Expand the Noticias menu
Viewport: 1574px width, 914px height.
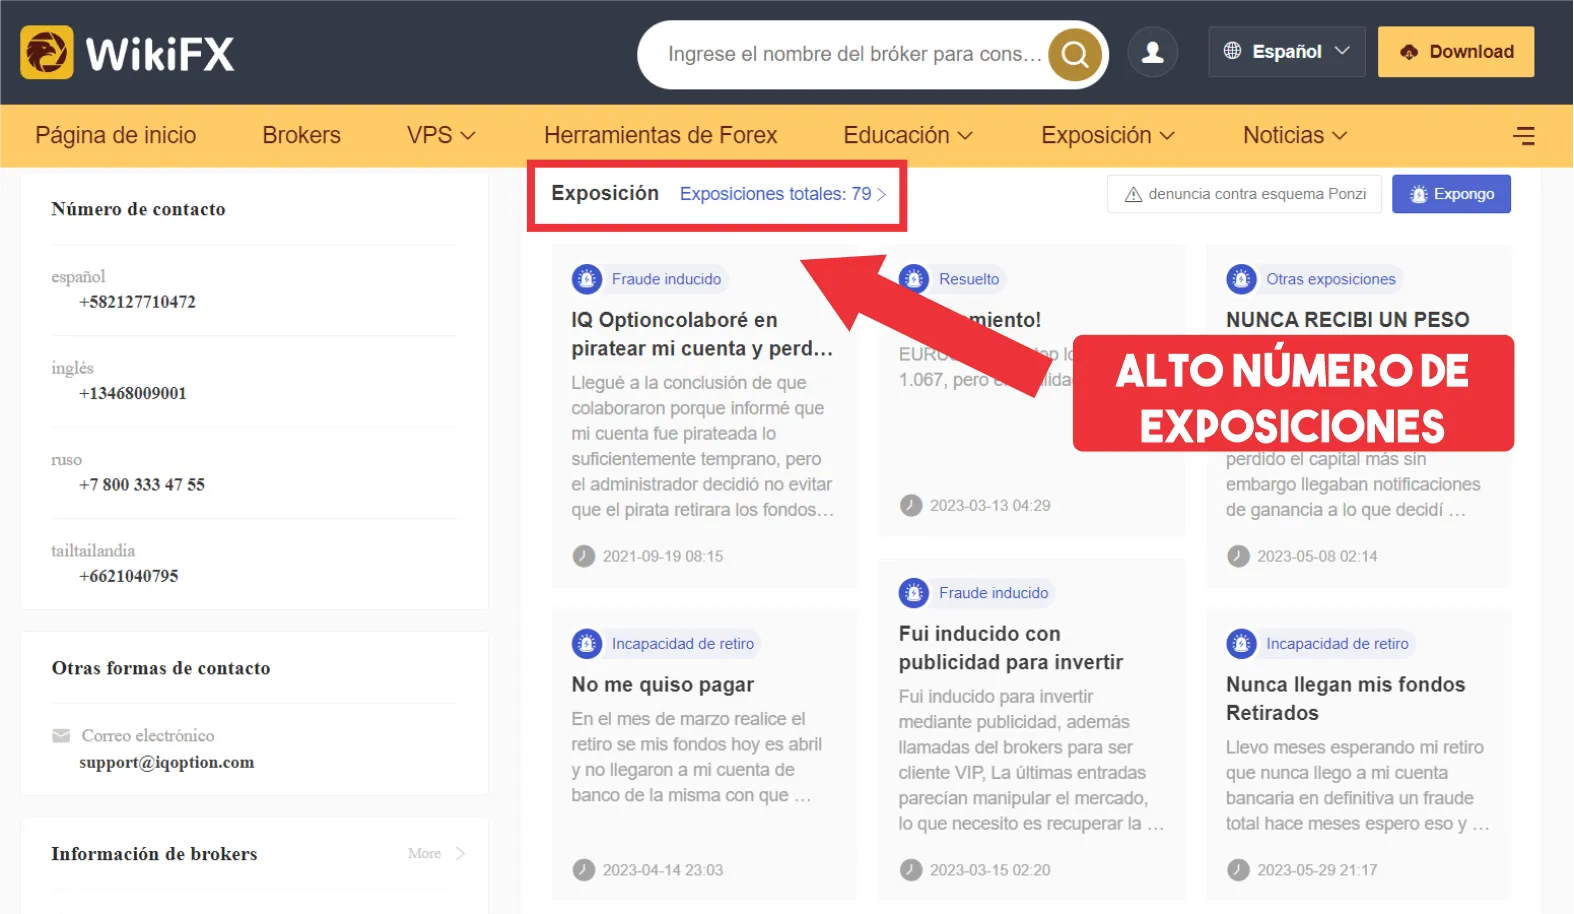pos(1295,135)
